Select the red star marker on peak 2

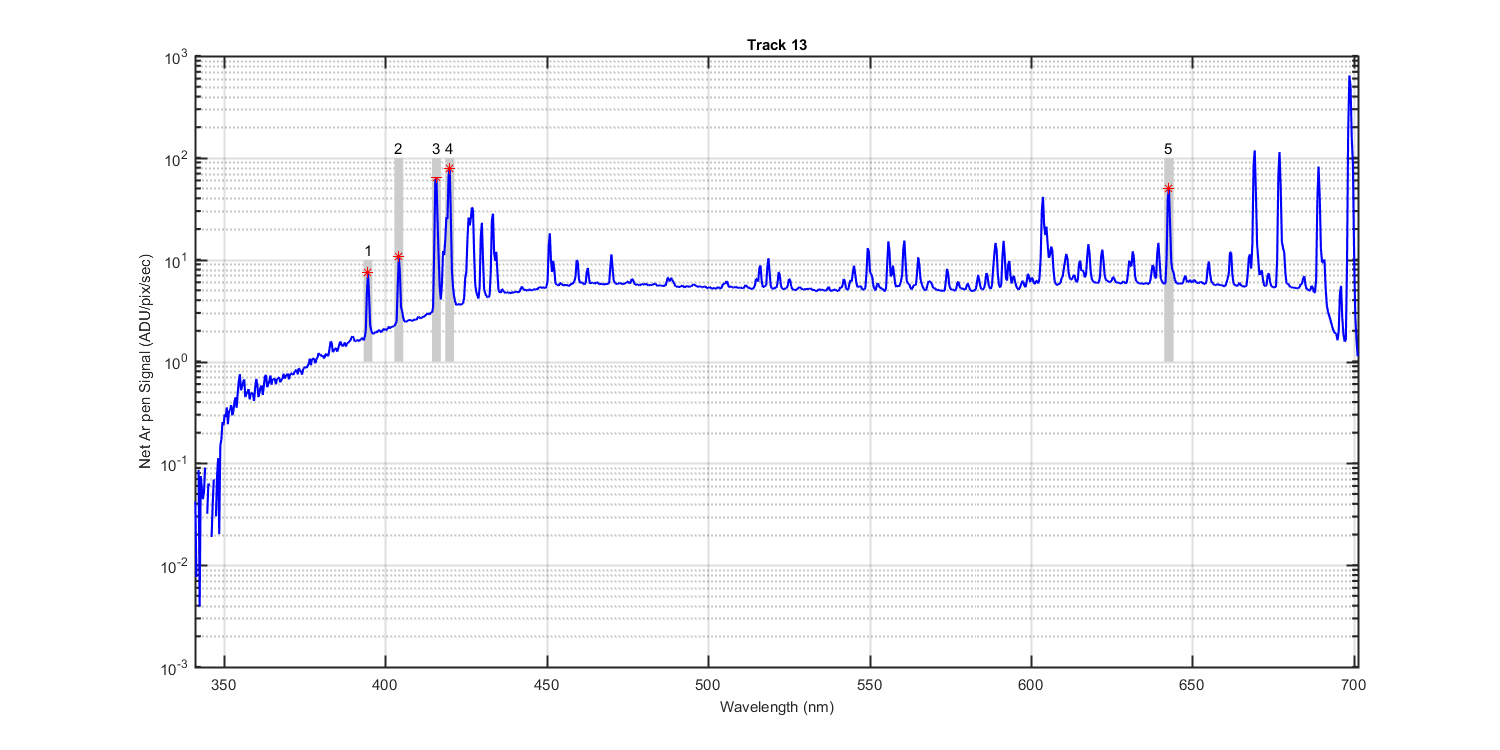pyautogui.click(x=398, y=257)
